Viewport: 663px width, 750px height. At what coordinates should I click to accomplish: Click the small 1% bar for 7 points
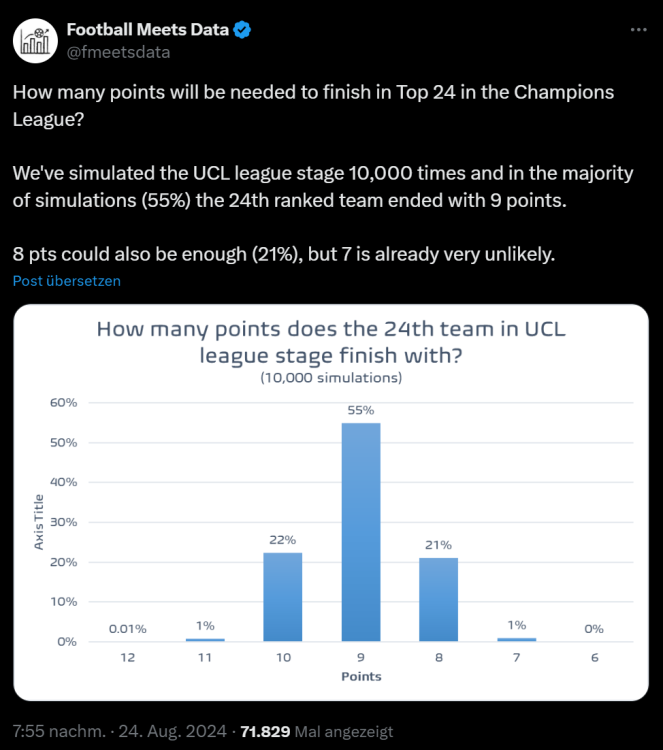point(517,639)
